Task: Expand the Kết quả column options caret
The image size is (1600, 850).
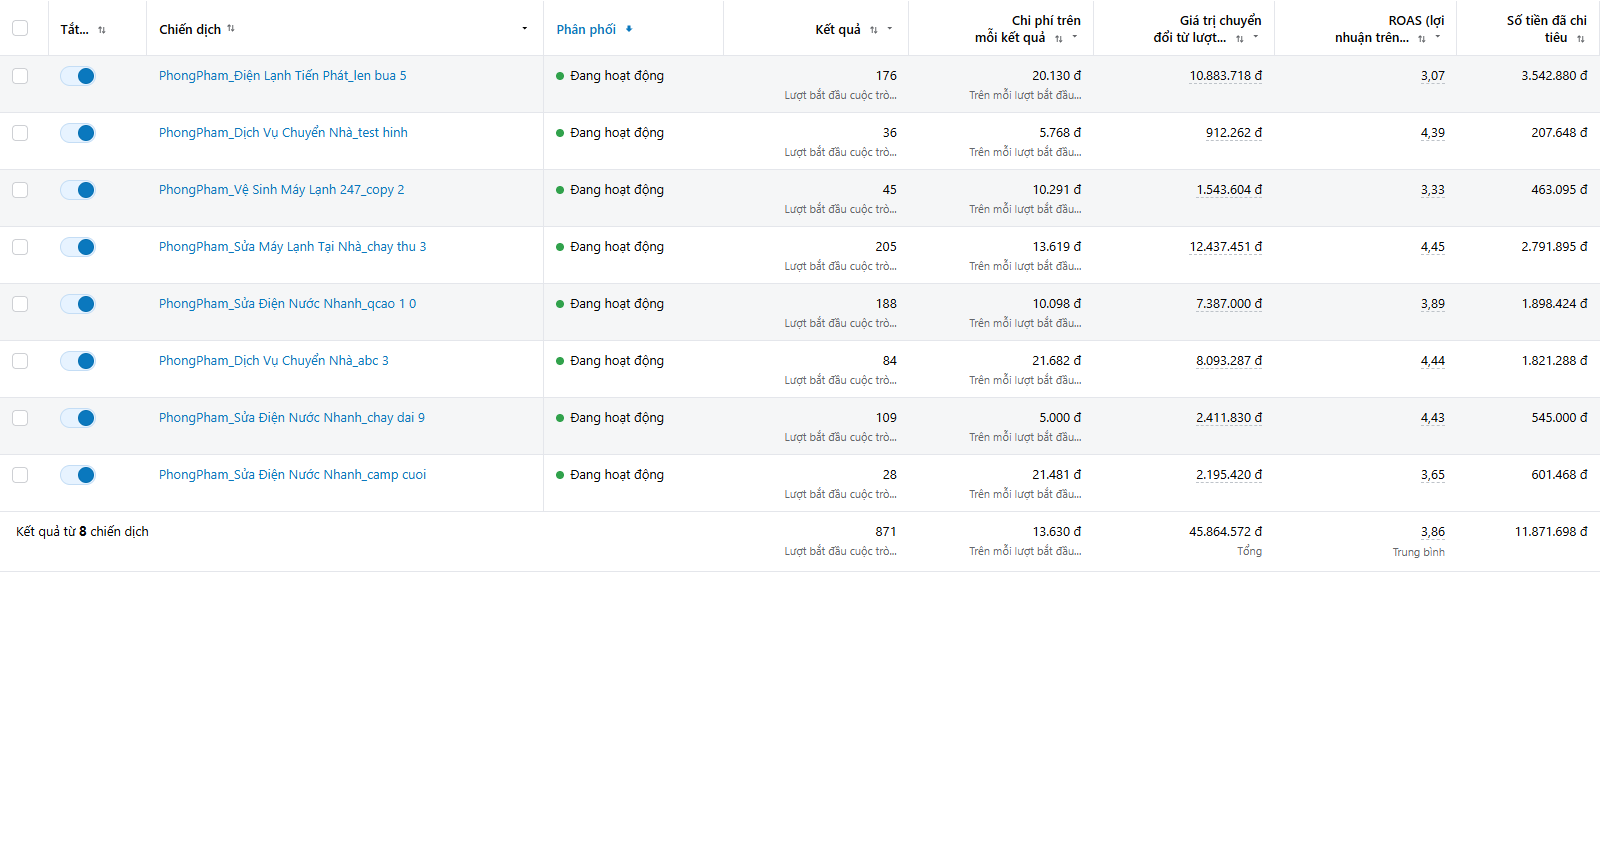Action: tap(890, 29)
